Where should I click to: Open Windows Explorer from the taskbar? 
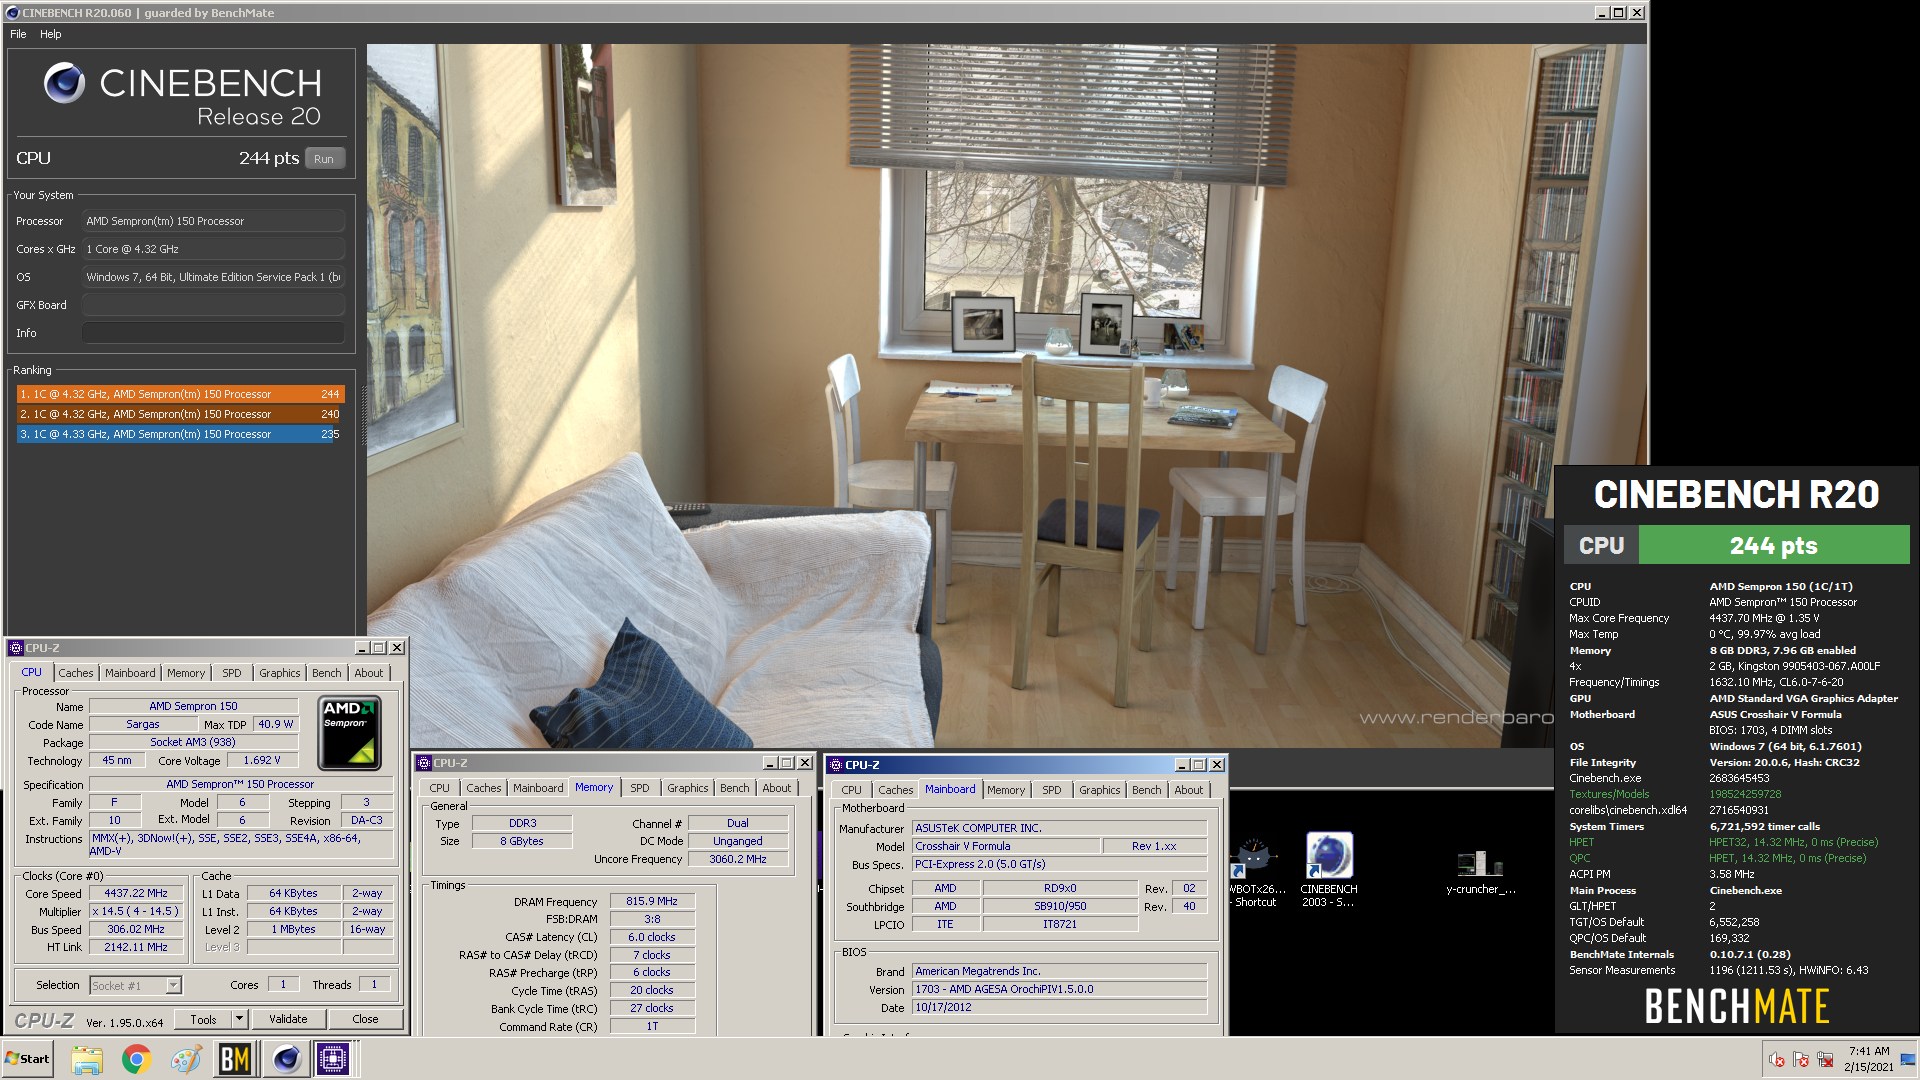pyautogui.click(x=87, y=1059)
